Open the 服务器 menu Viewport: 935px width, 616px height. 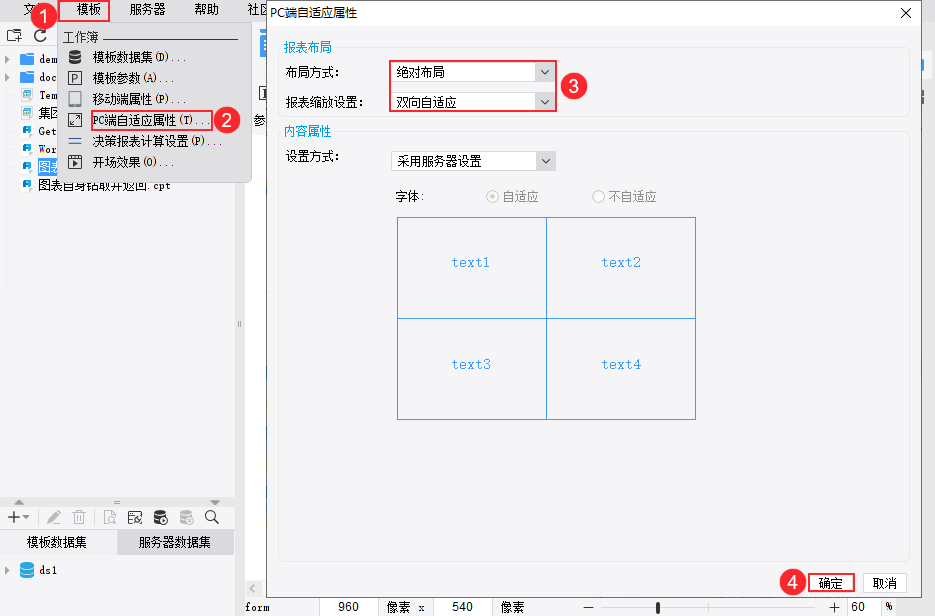pos(147,10)
